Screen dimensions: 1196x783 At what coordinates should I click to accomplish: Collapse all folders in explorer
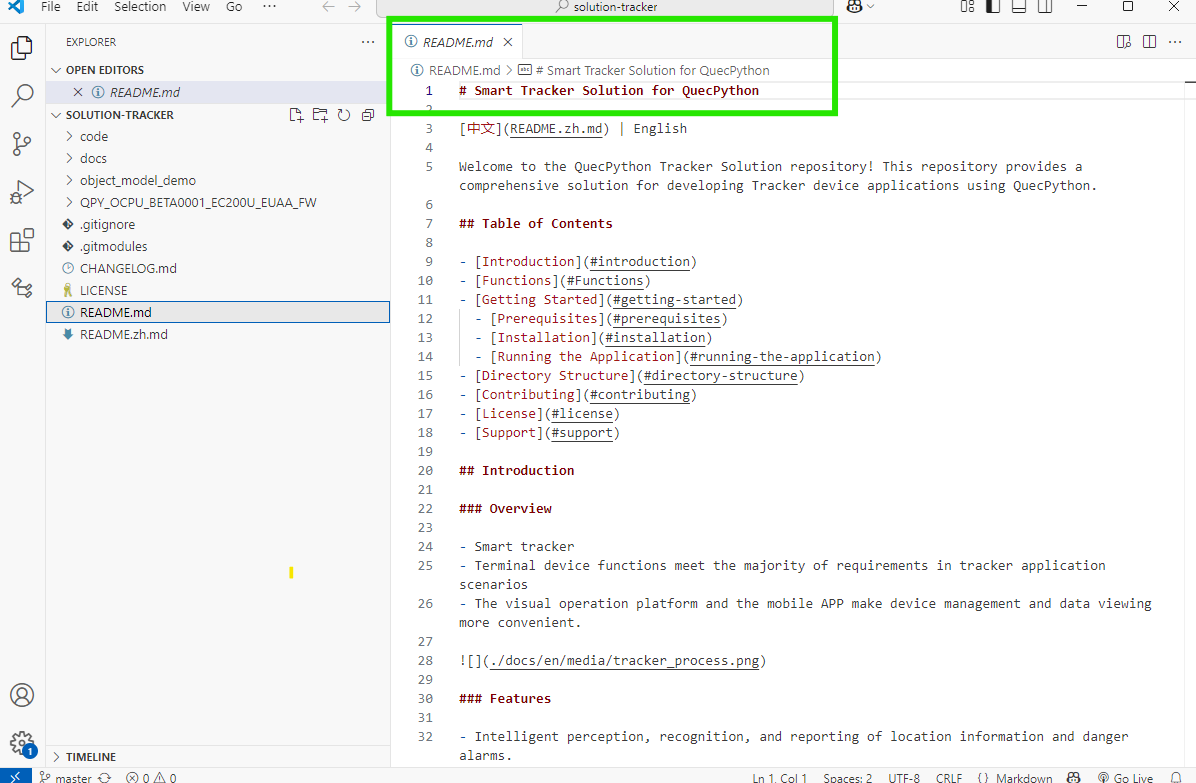(368, 115)
